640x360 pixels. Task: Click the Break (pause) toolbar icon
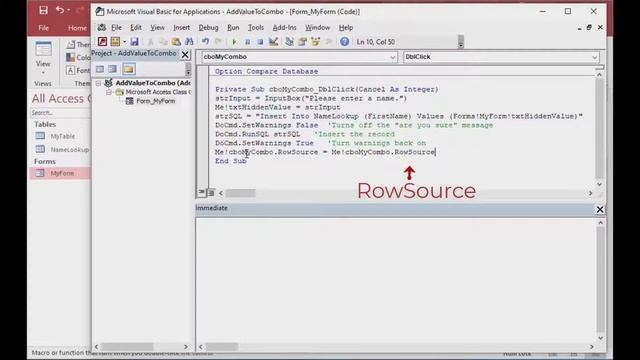point(247,42)
